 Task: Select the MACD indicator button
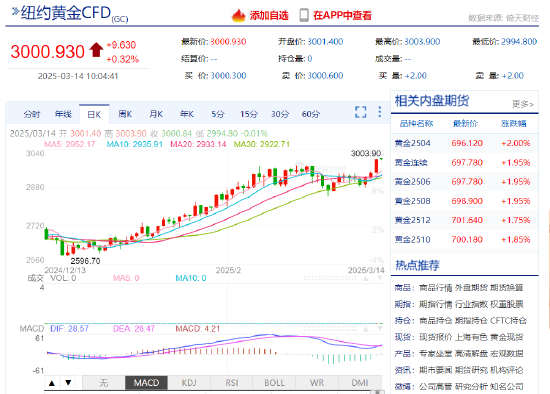[146, 383]
